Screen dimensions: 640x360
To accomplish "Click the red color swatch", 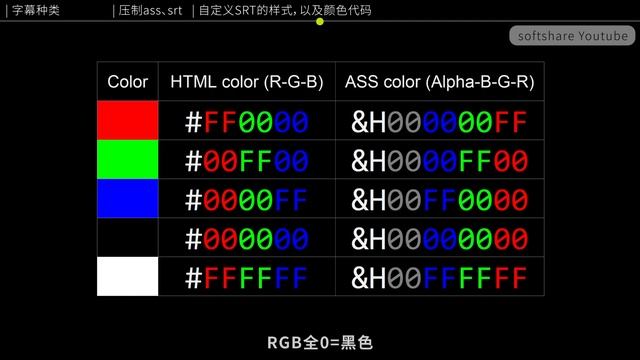I will [x=128, y=120].
